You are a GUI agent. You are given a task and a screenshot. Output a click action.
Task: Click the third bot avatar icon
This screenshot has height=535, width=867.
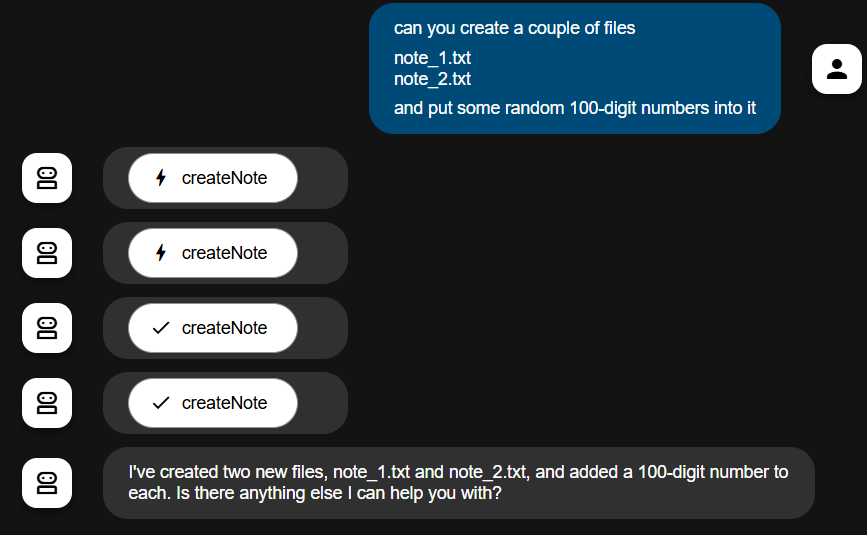tap(47, 328)
